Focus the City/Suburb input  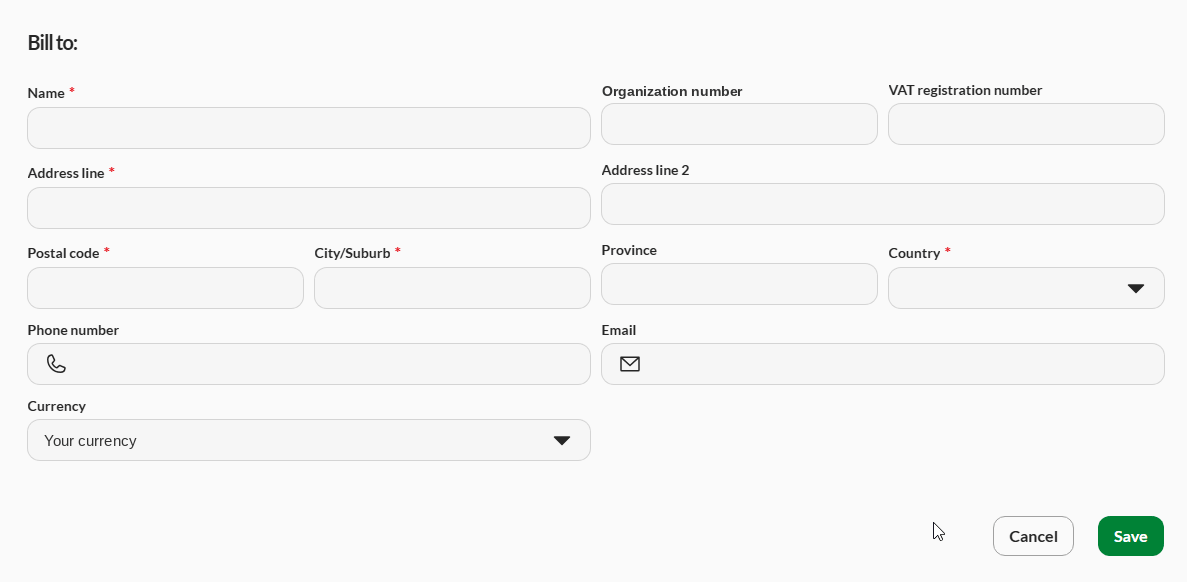(x=452, y=288)
